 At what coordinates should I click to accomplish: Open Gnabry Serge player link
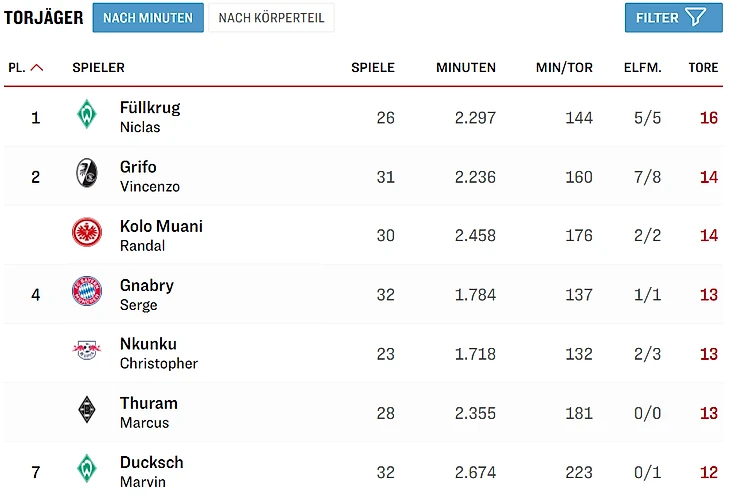coord(146,293)
